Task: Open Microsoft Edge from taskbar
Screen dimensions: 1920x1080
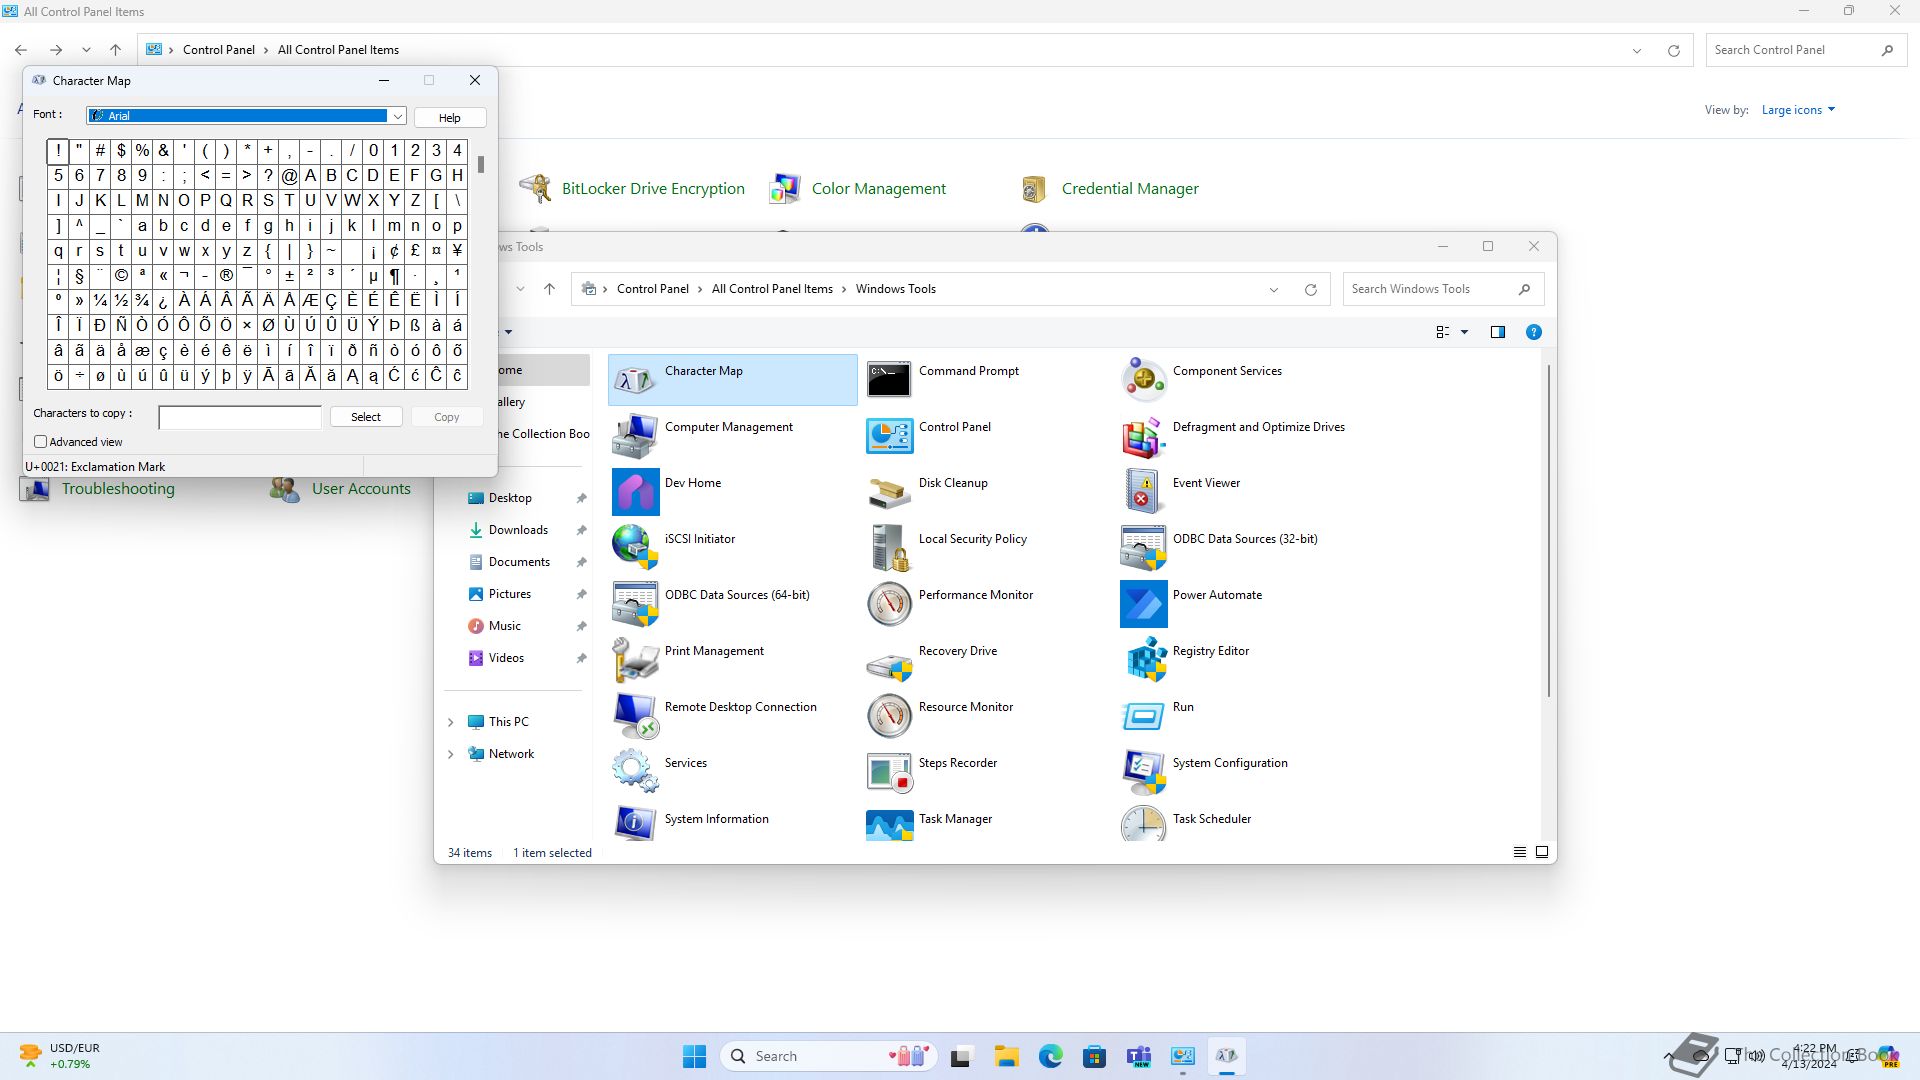Action: pyautogui.click(x=1050, y=1056)
